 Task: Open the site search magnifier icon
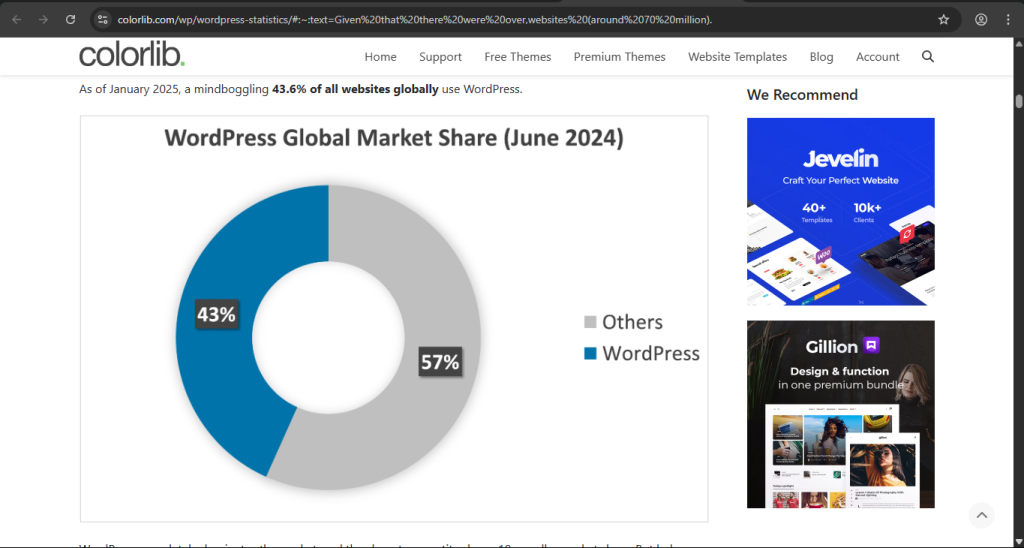pyautogui.click(x=927, y=57)
